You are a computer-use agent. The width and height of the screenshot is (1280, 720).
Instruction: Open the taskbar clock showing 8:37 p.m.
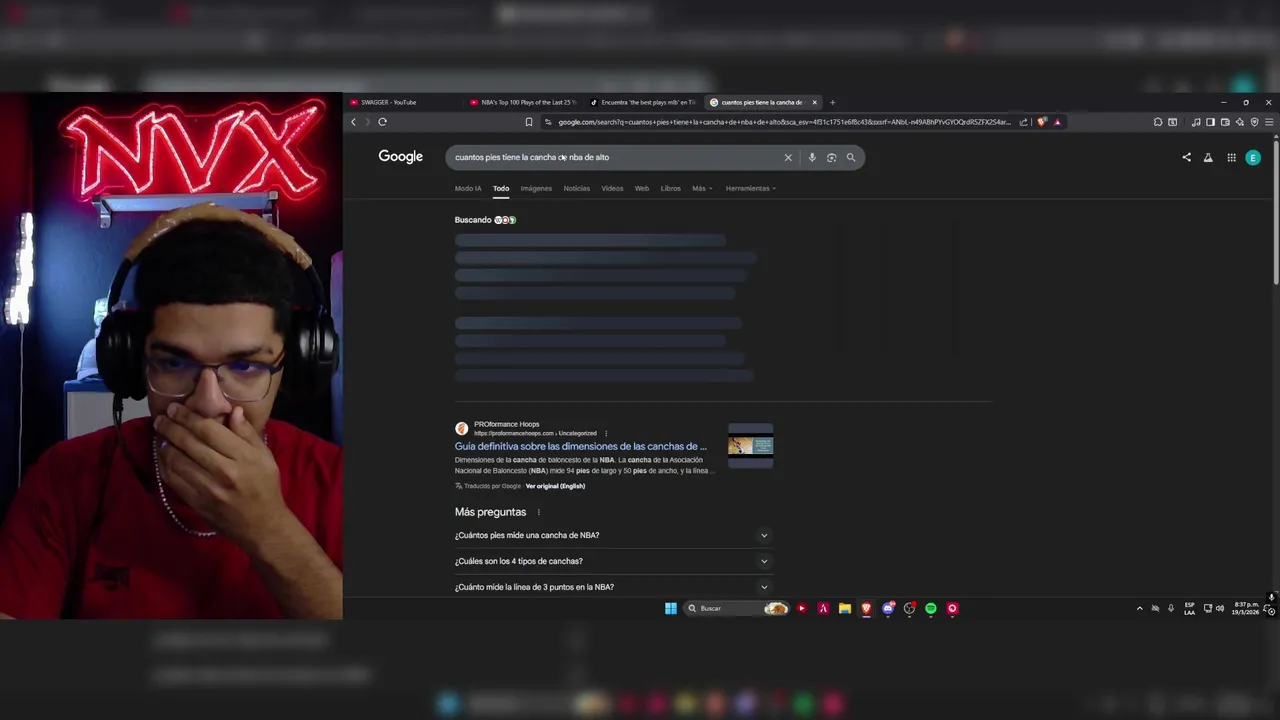tap(1247, 608)
